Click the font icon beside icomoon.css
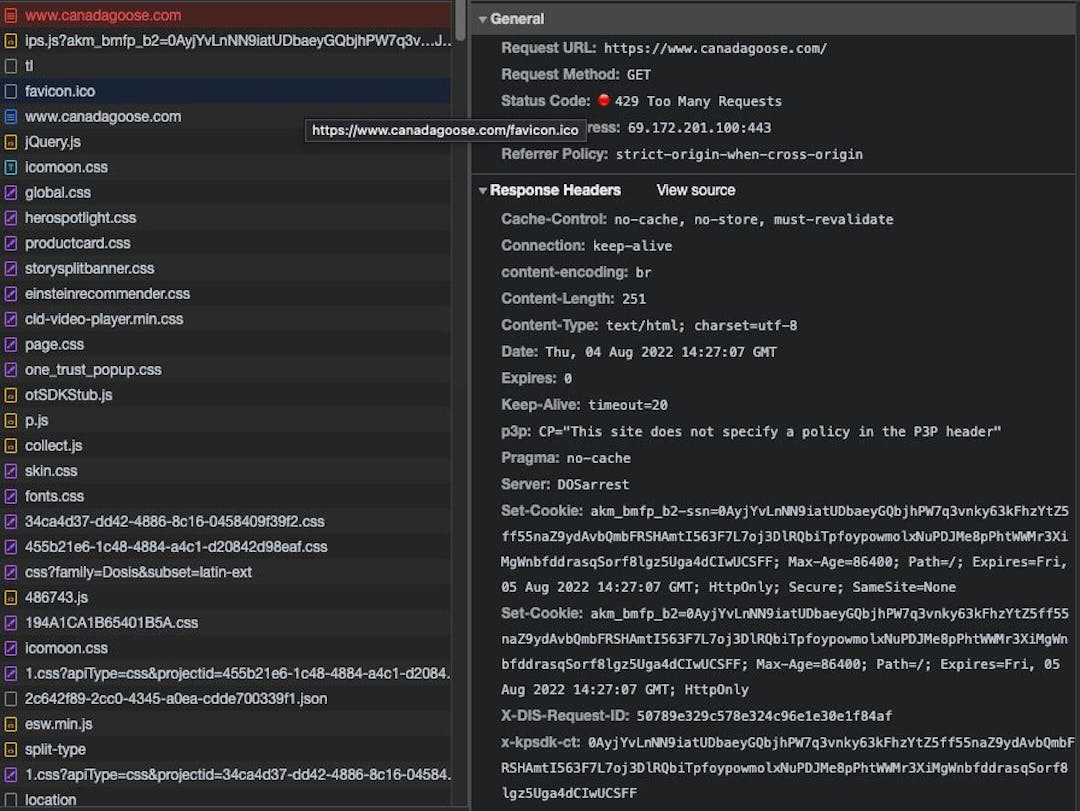This screenshot has width=1080, height=811. [11, 167]
